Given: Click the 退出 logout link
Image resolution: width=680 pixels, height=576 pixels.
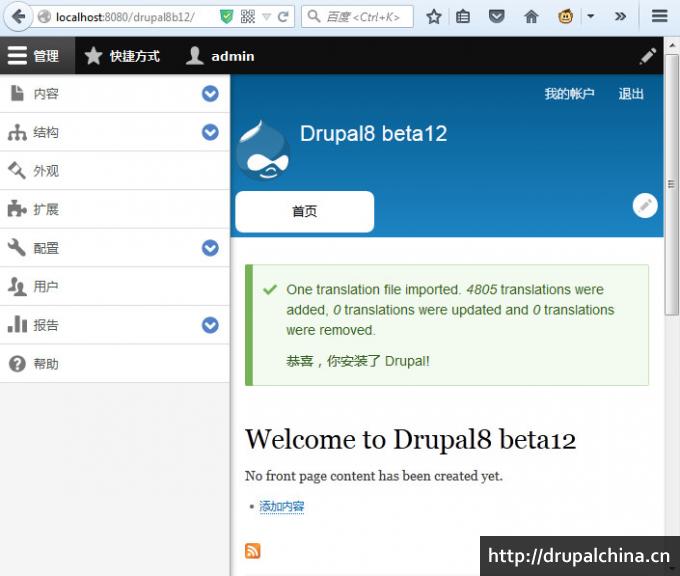Looking at the screenshot, I should 631,94.
